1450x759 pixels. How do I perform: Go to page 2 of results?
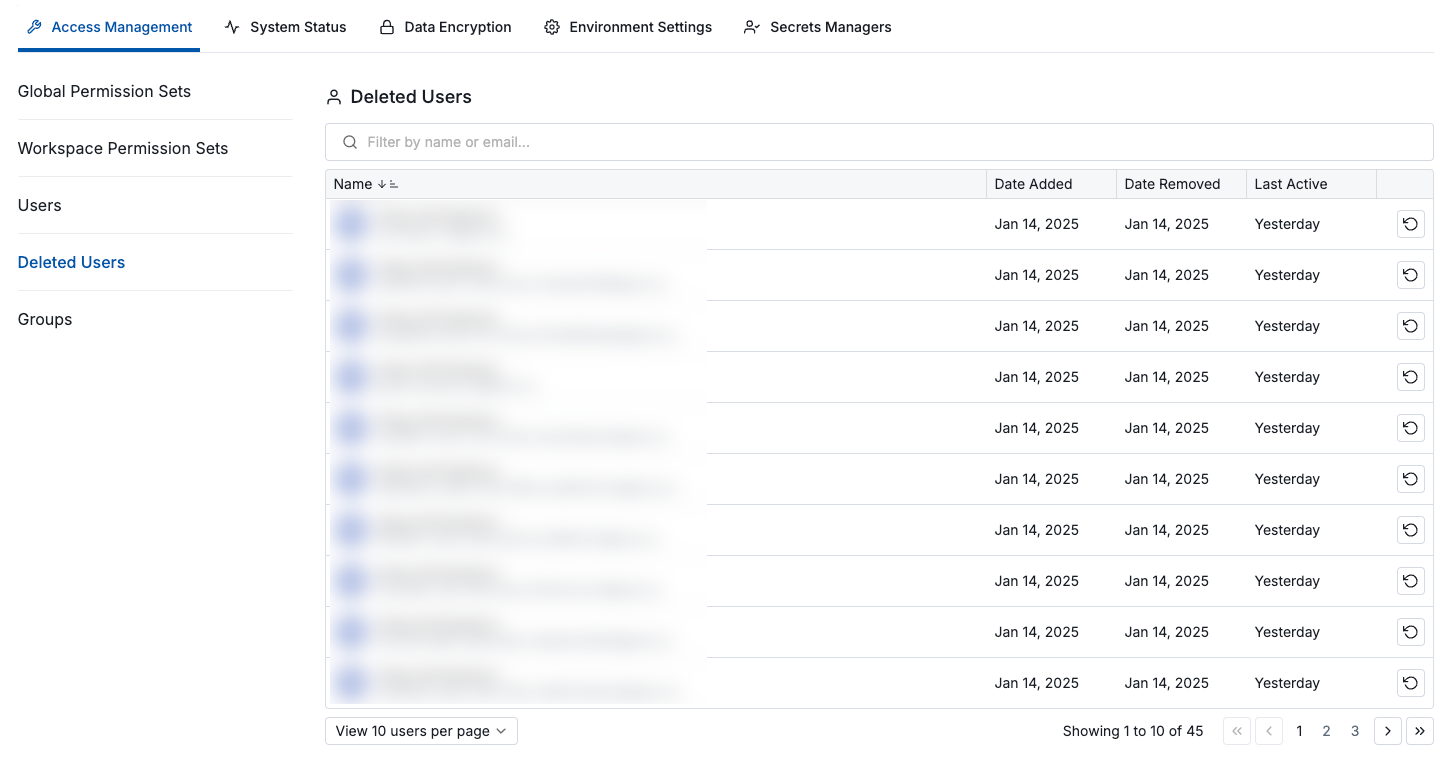pos(1326,731)
